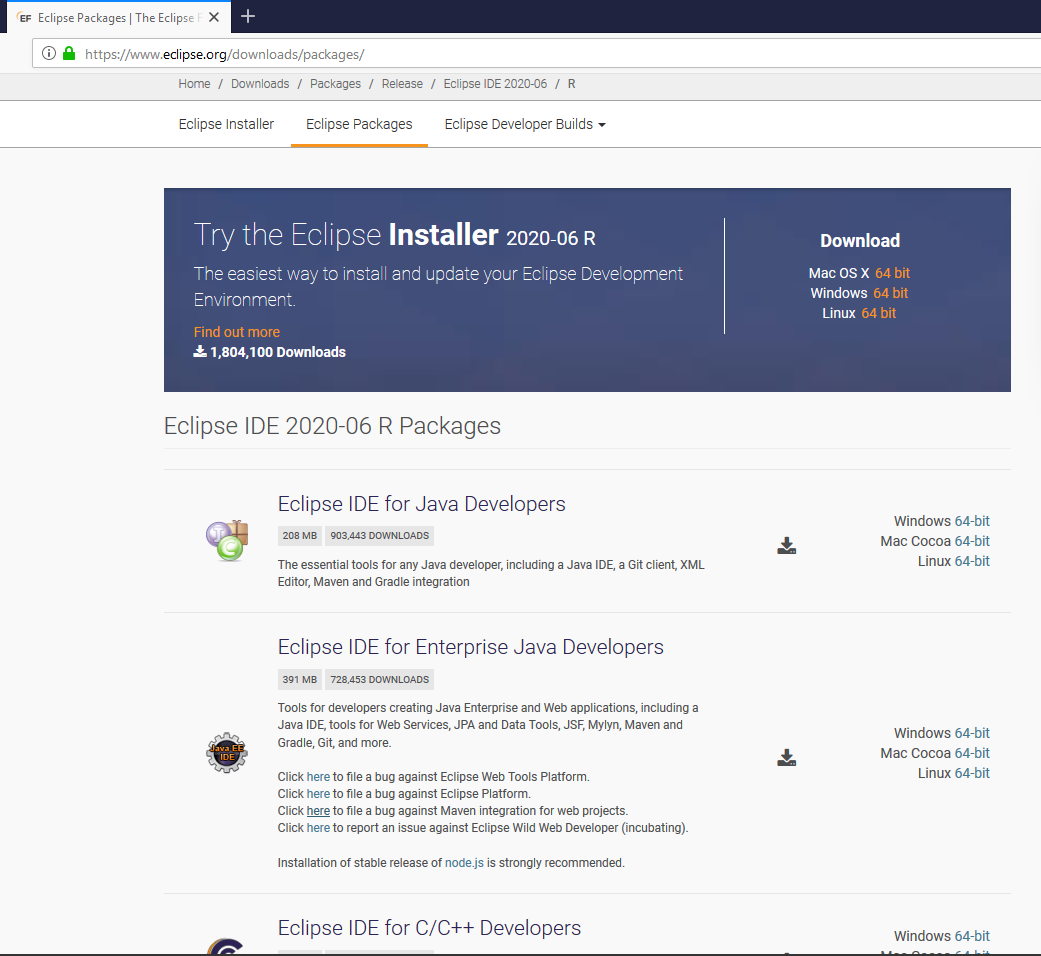Download the Windows 64 bit installer
1041x956 pixels.
click(892, 292)
